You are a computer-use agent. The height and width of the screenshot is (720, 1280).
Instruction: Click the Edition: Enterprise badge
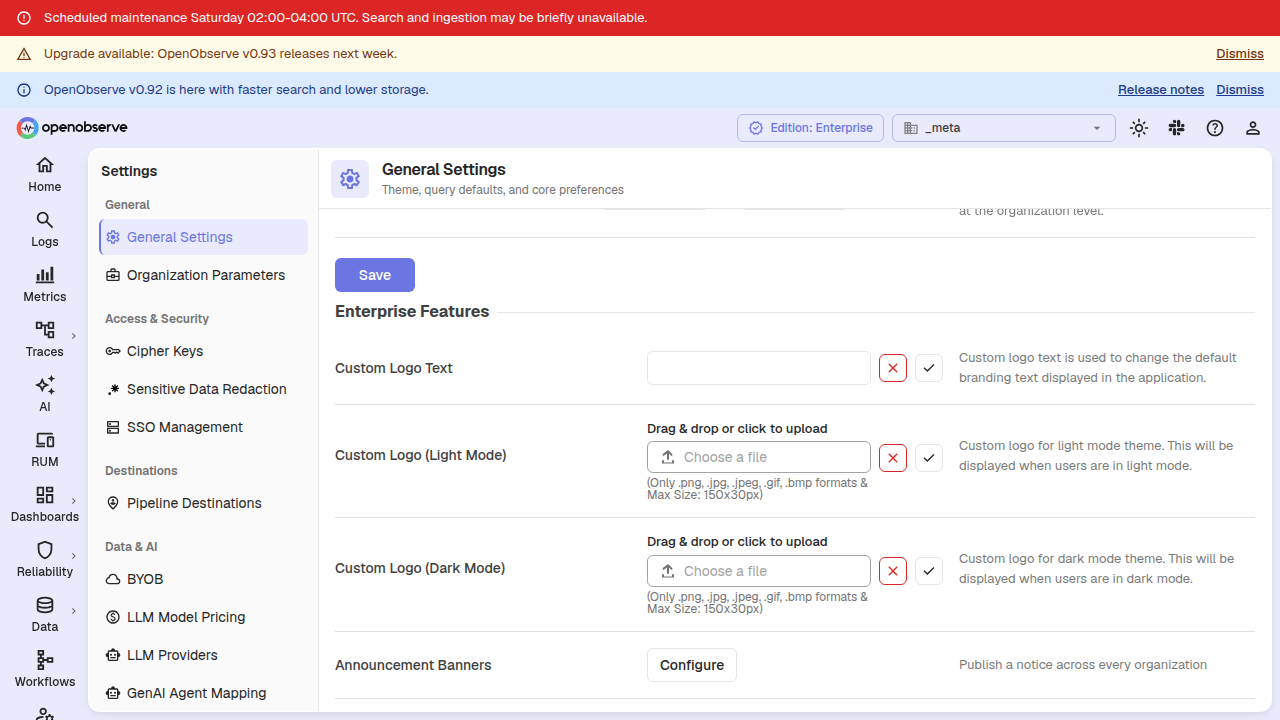tap(811, 128)
